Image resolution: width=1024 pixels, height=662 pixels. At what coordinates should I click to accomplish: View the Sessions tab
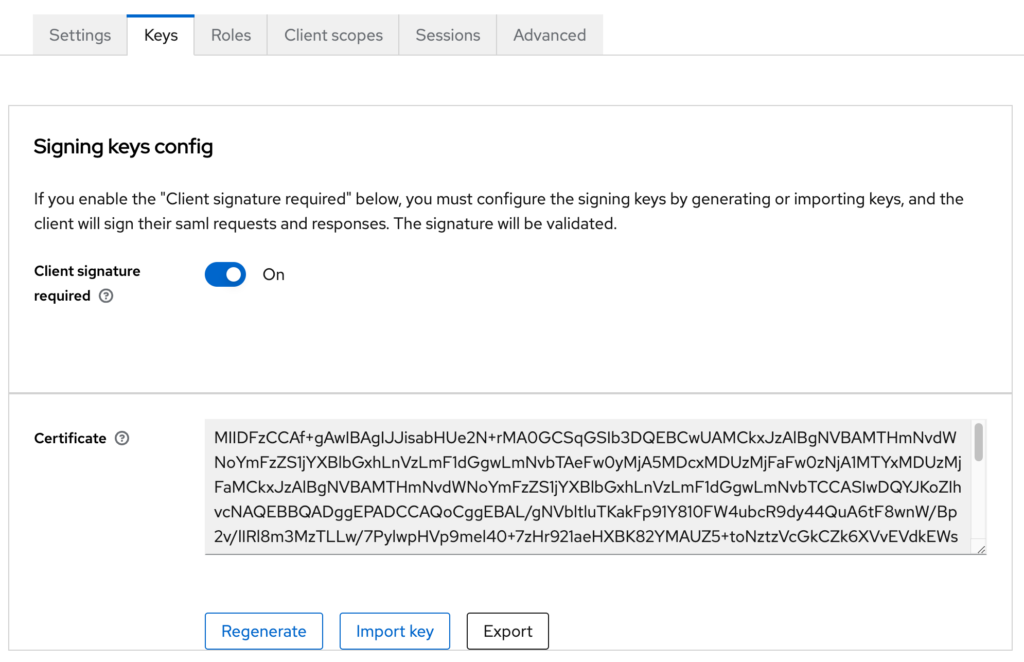click(x=448, y=35)
